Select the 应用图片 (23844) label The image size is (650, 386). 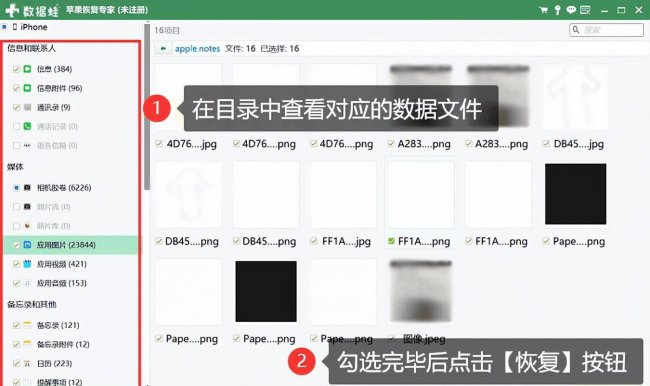pyautogui.click(x=66, y=245)
